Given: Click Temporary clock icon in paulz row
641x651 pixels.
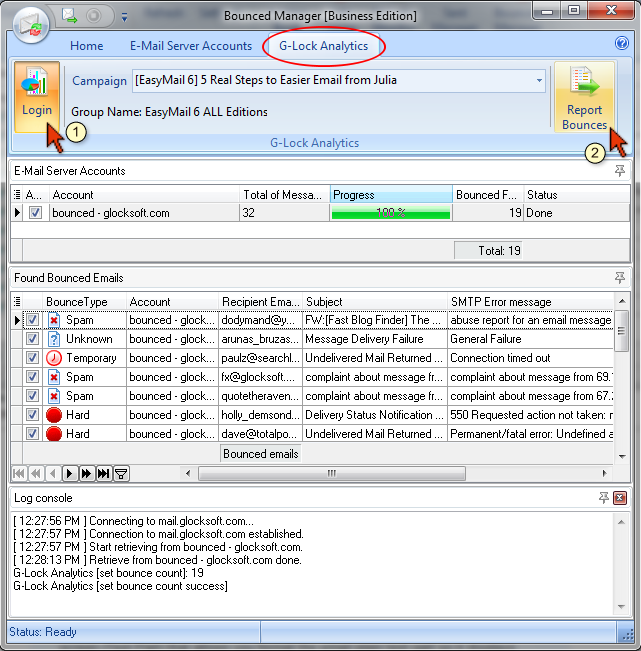Looking at the screenshot, I should click(x=54, y=358).
